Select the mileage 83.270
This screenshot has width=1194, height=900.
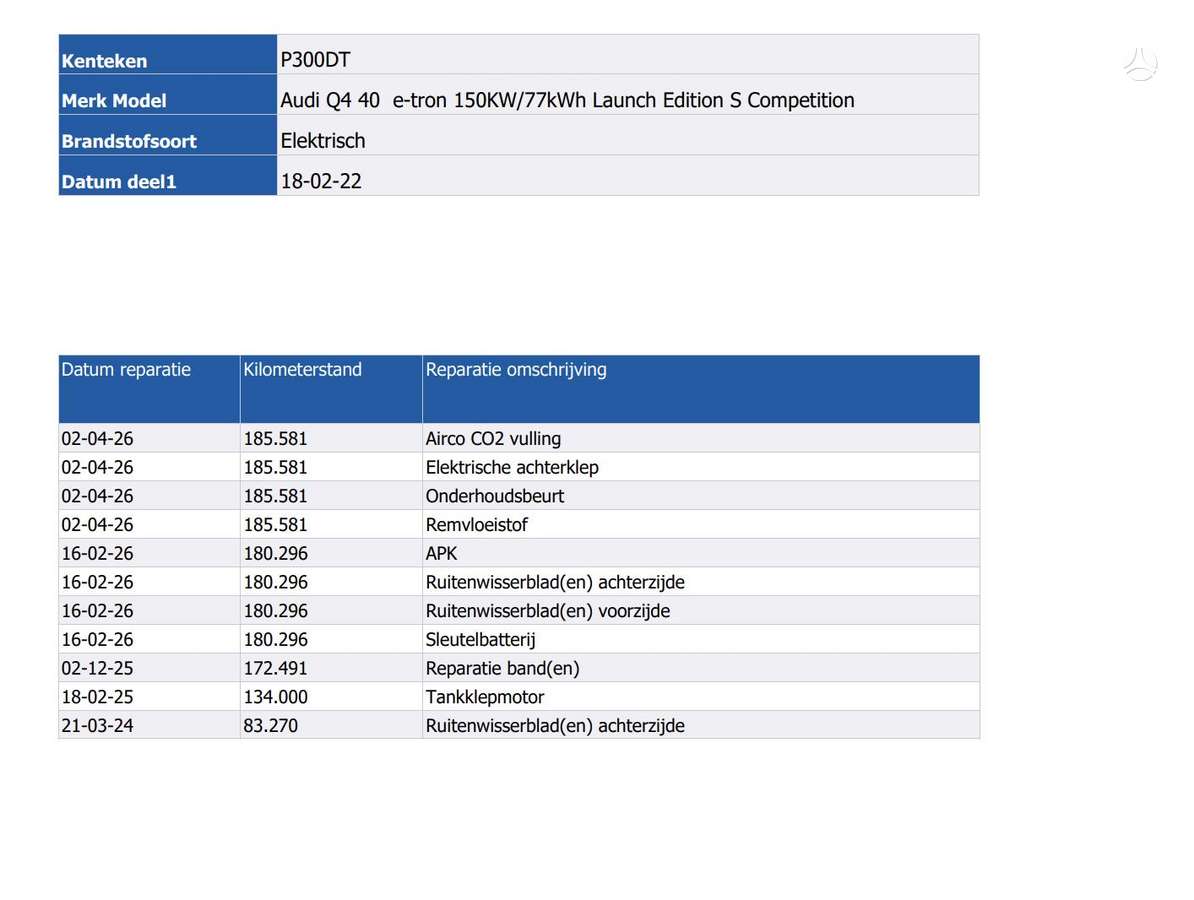pos(270,726)
